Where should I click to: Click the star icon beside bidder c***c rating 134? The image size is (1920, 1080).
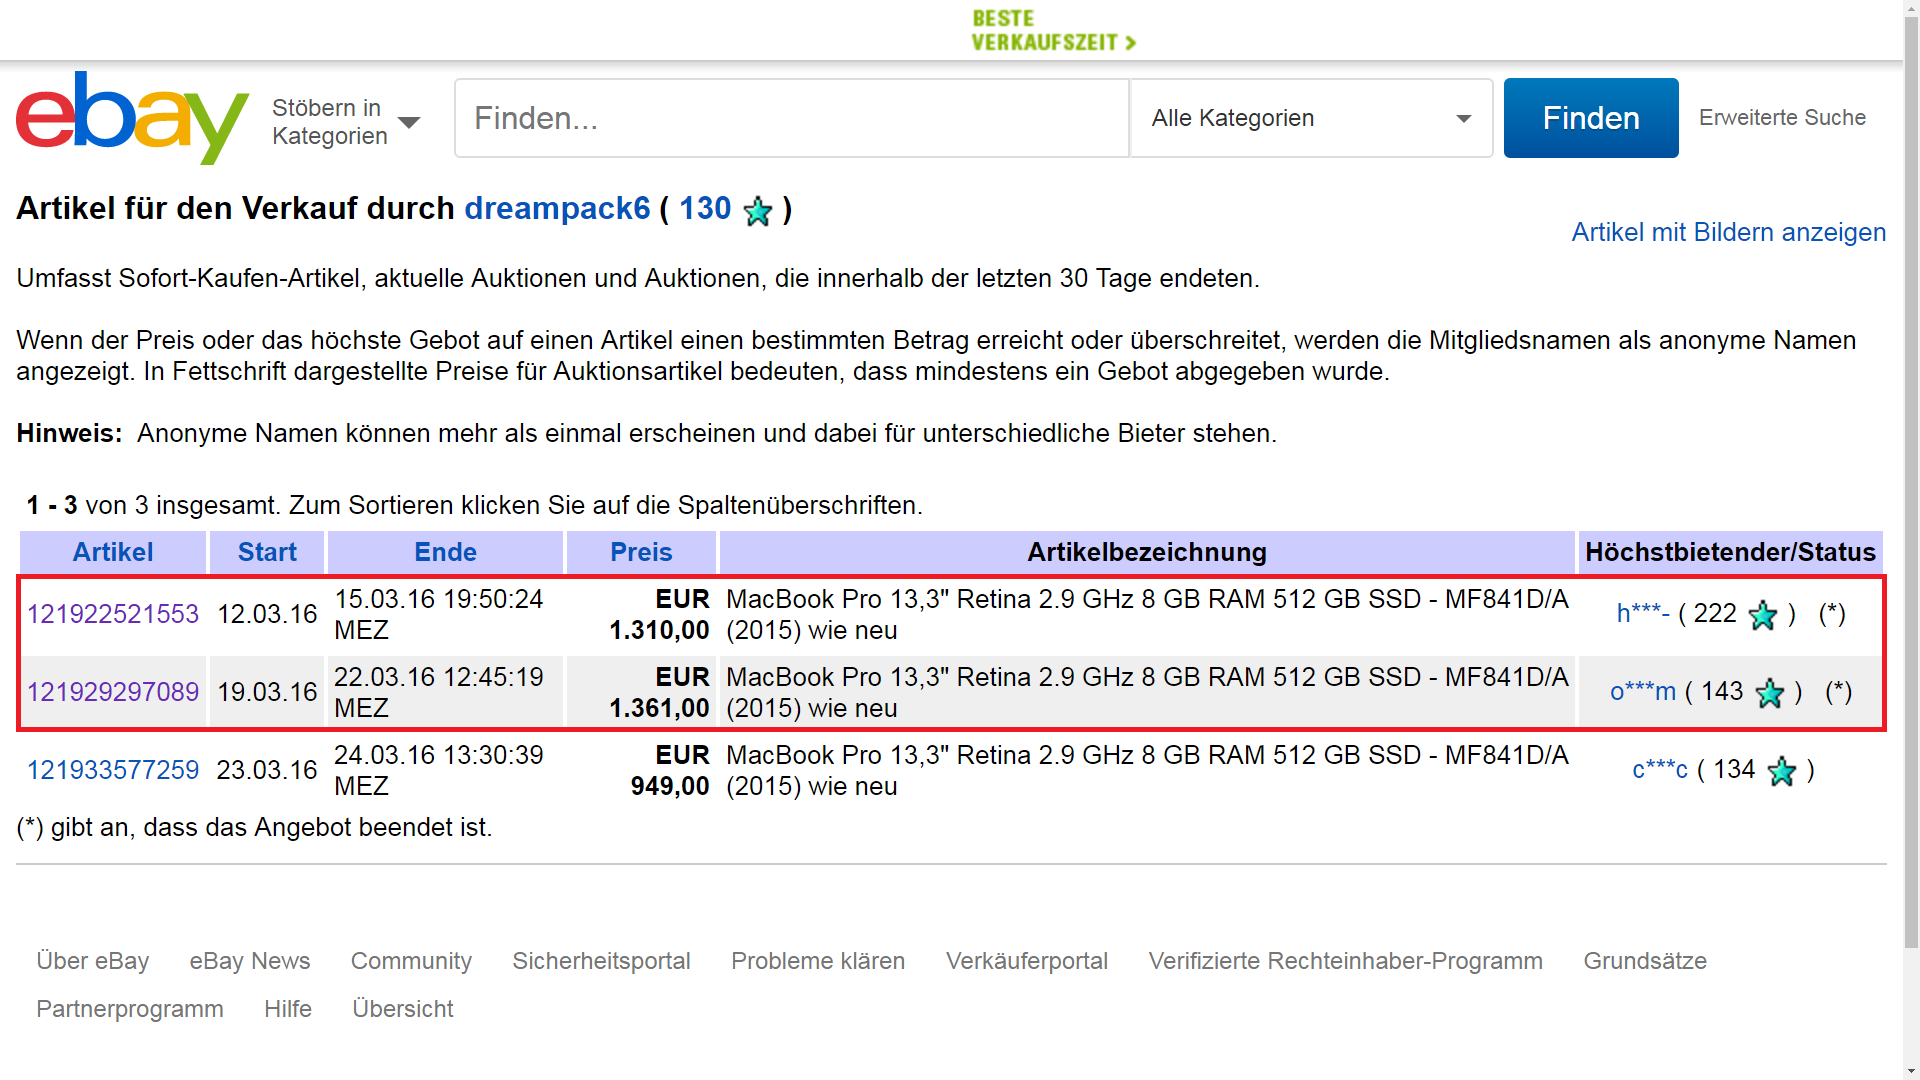[x=1782, y=771]
